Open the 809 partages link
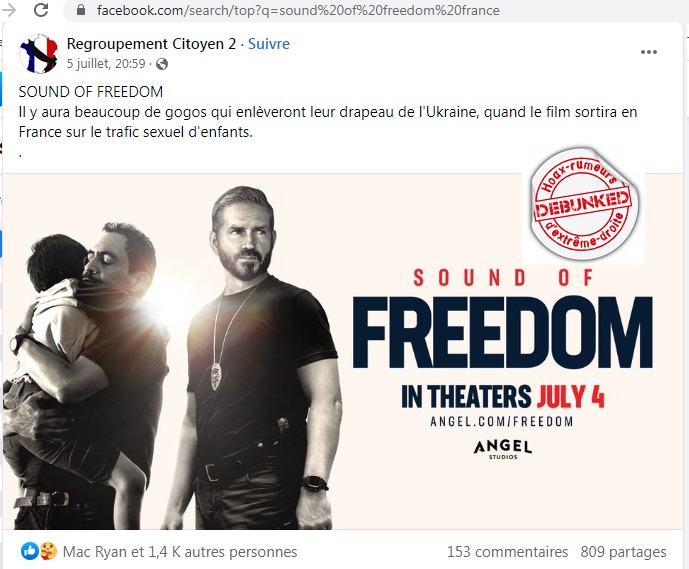 pyautogui.click(x=624, y=552)
